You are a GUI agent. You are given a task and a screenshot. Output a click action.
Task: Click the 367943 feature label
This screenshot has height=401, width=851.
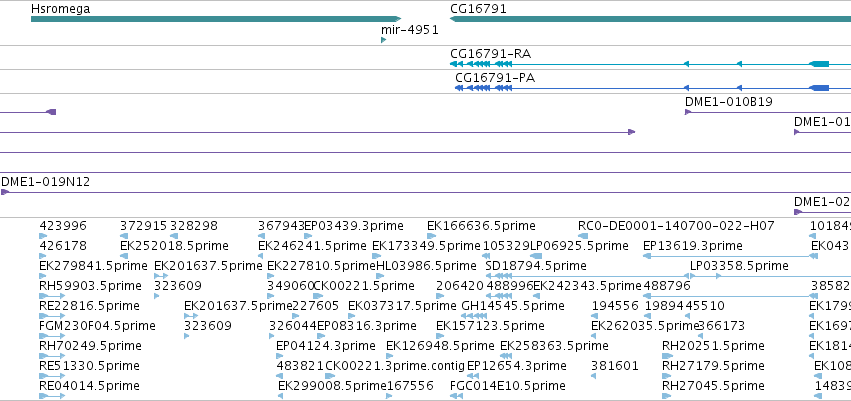(281, 225)
